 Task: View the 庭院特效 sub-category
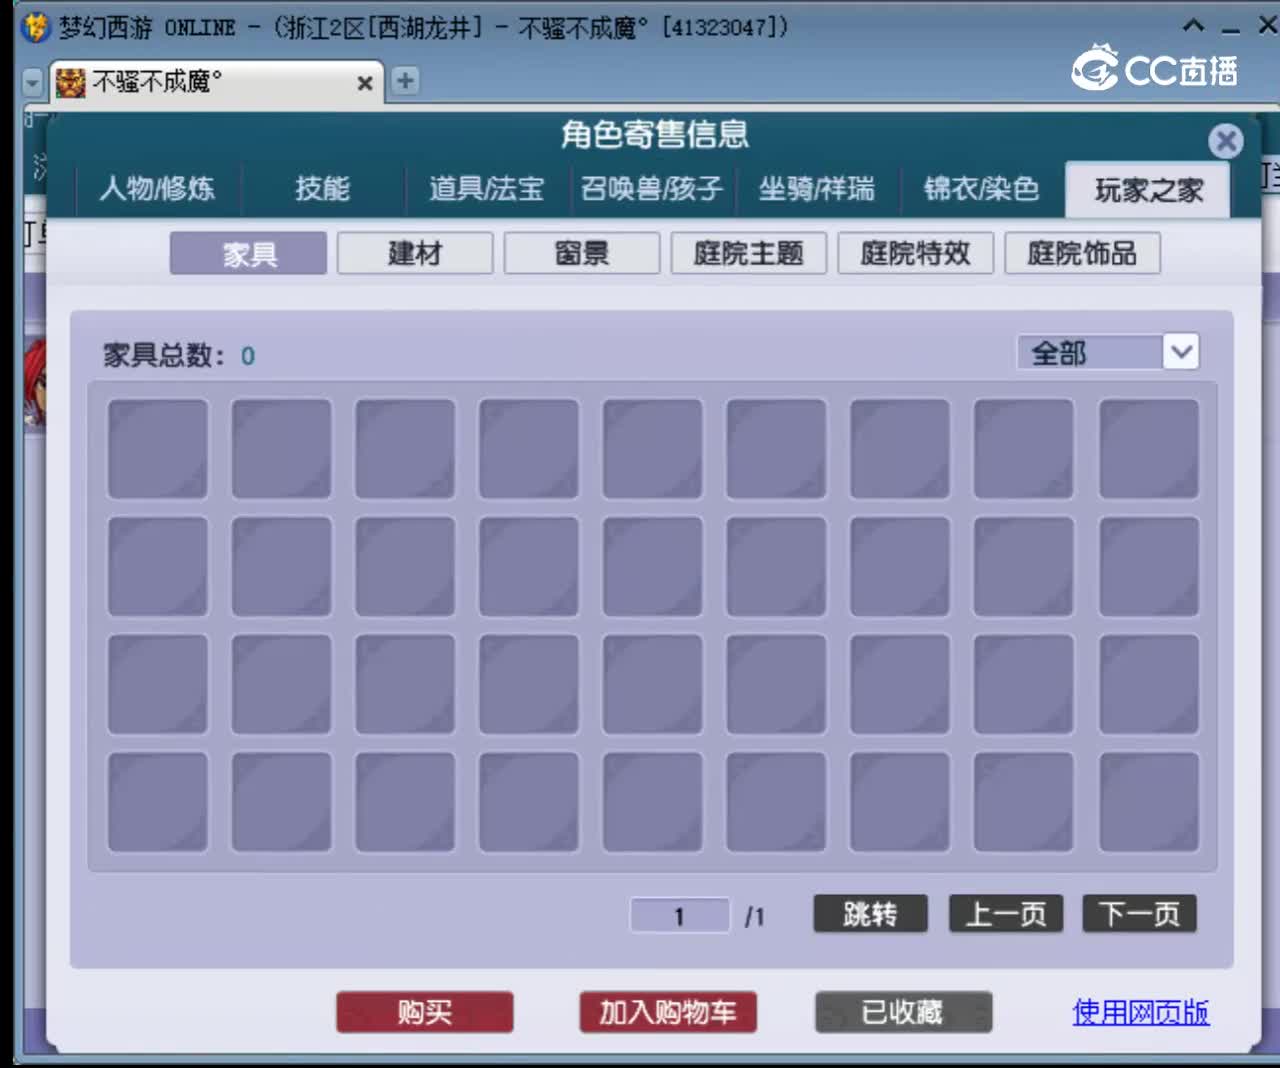point(915,253)
